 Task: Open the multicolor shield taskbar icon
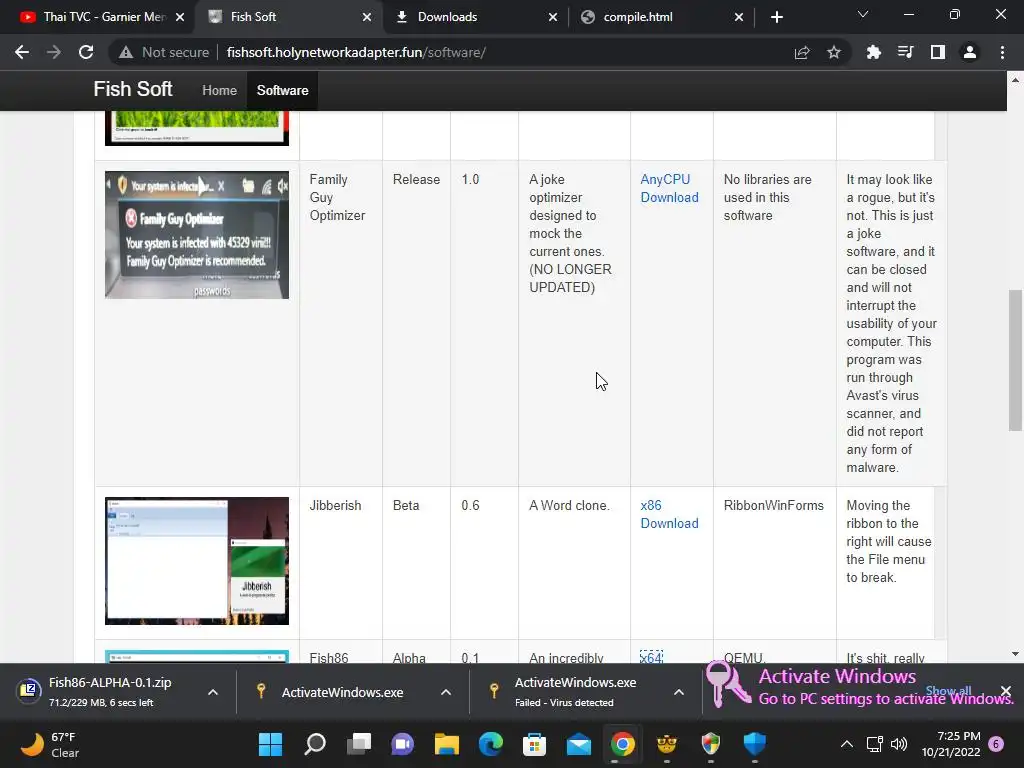pos(711,743)
